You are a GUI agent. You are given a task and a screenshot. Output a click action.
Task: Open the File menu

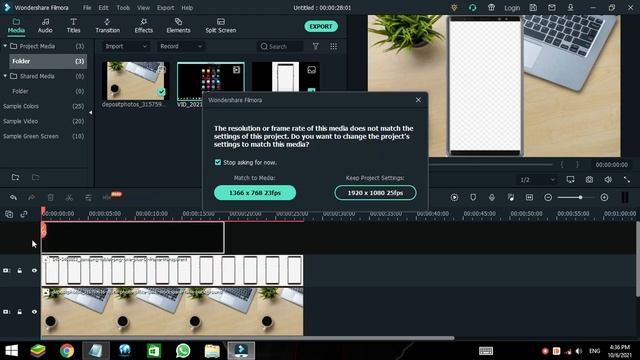click(x=87, y=8)
